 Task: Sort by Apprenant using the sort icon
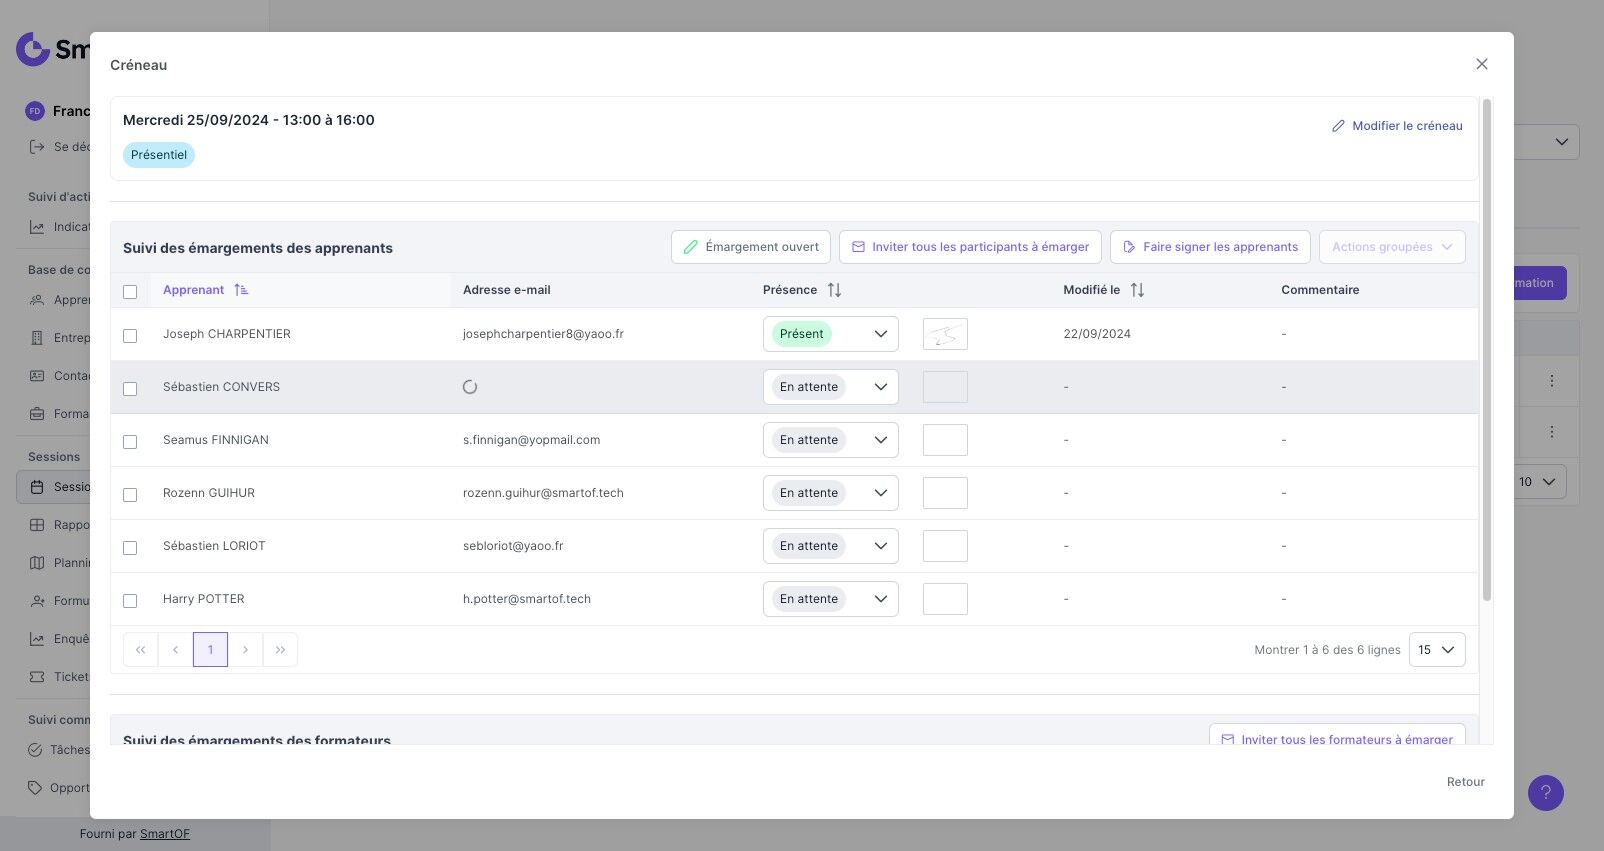(241, 290)
